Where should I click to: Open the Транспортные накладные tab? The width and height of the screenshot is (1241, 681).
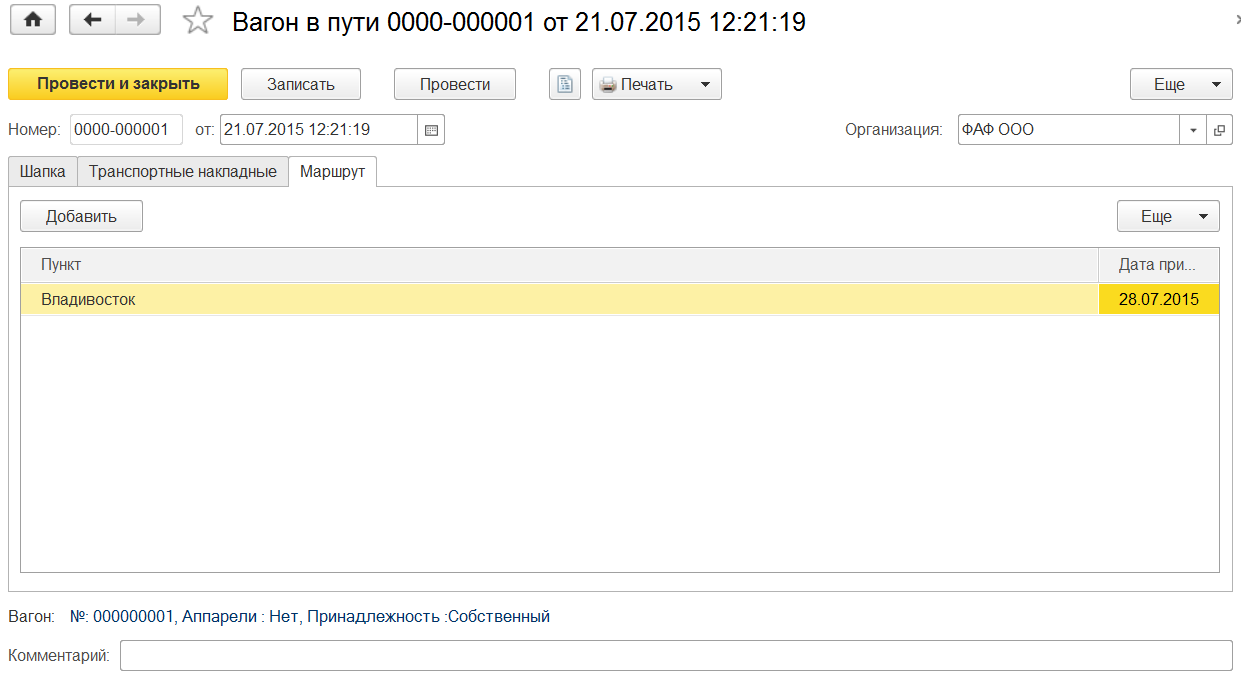pyautogui.click(x=182, y=172)
